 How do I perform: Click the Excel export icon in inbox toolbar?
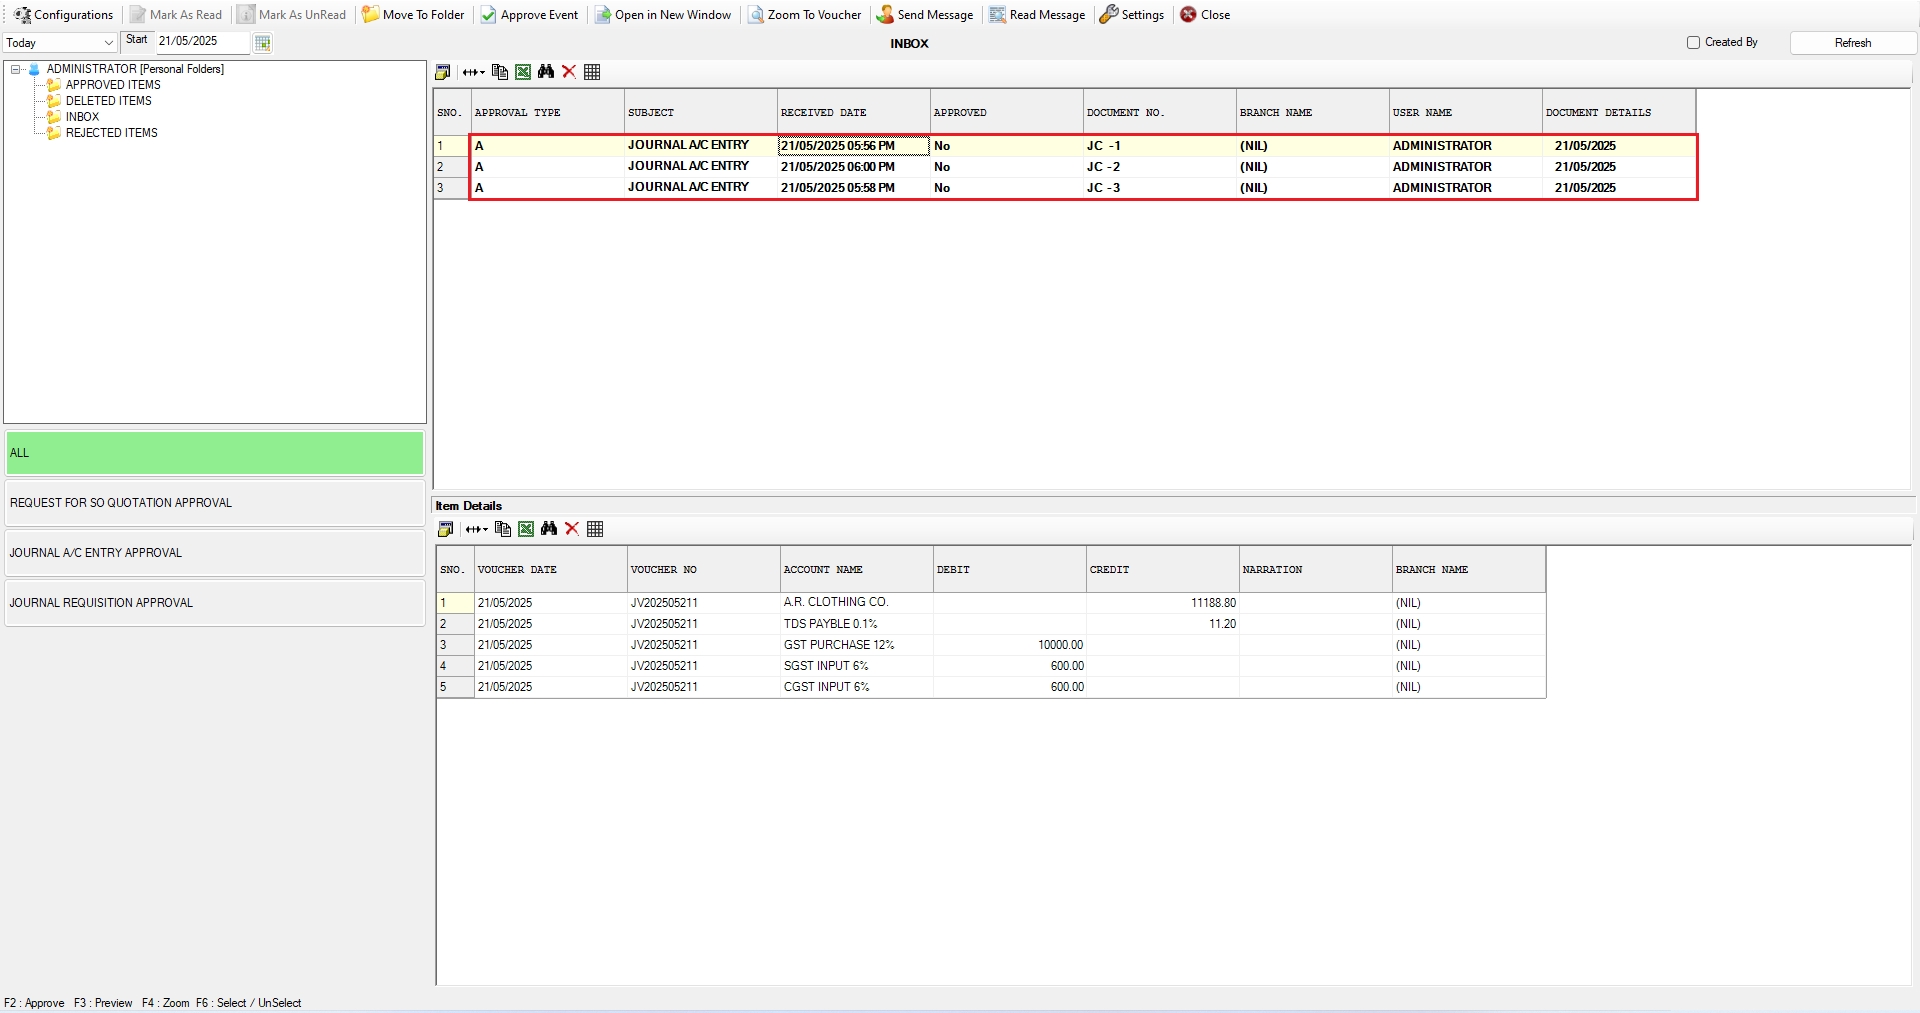(x=523, y=72)
